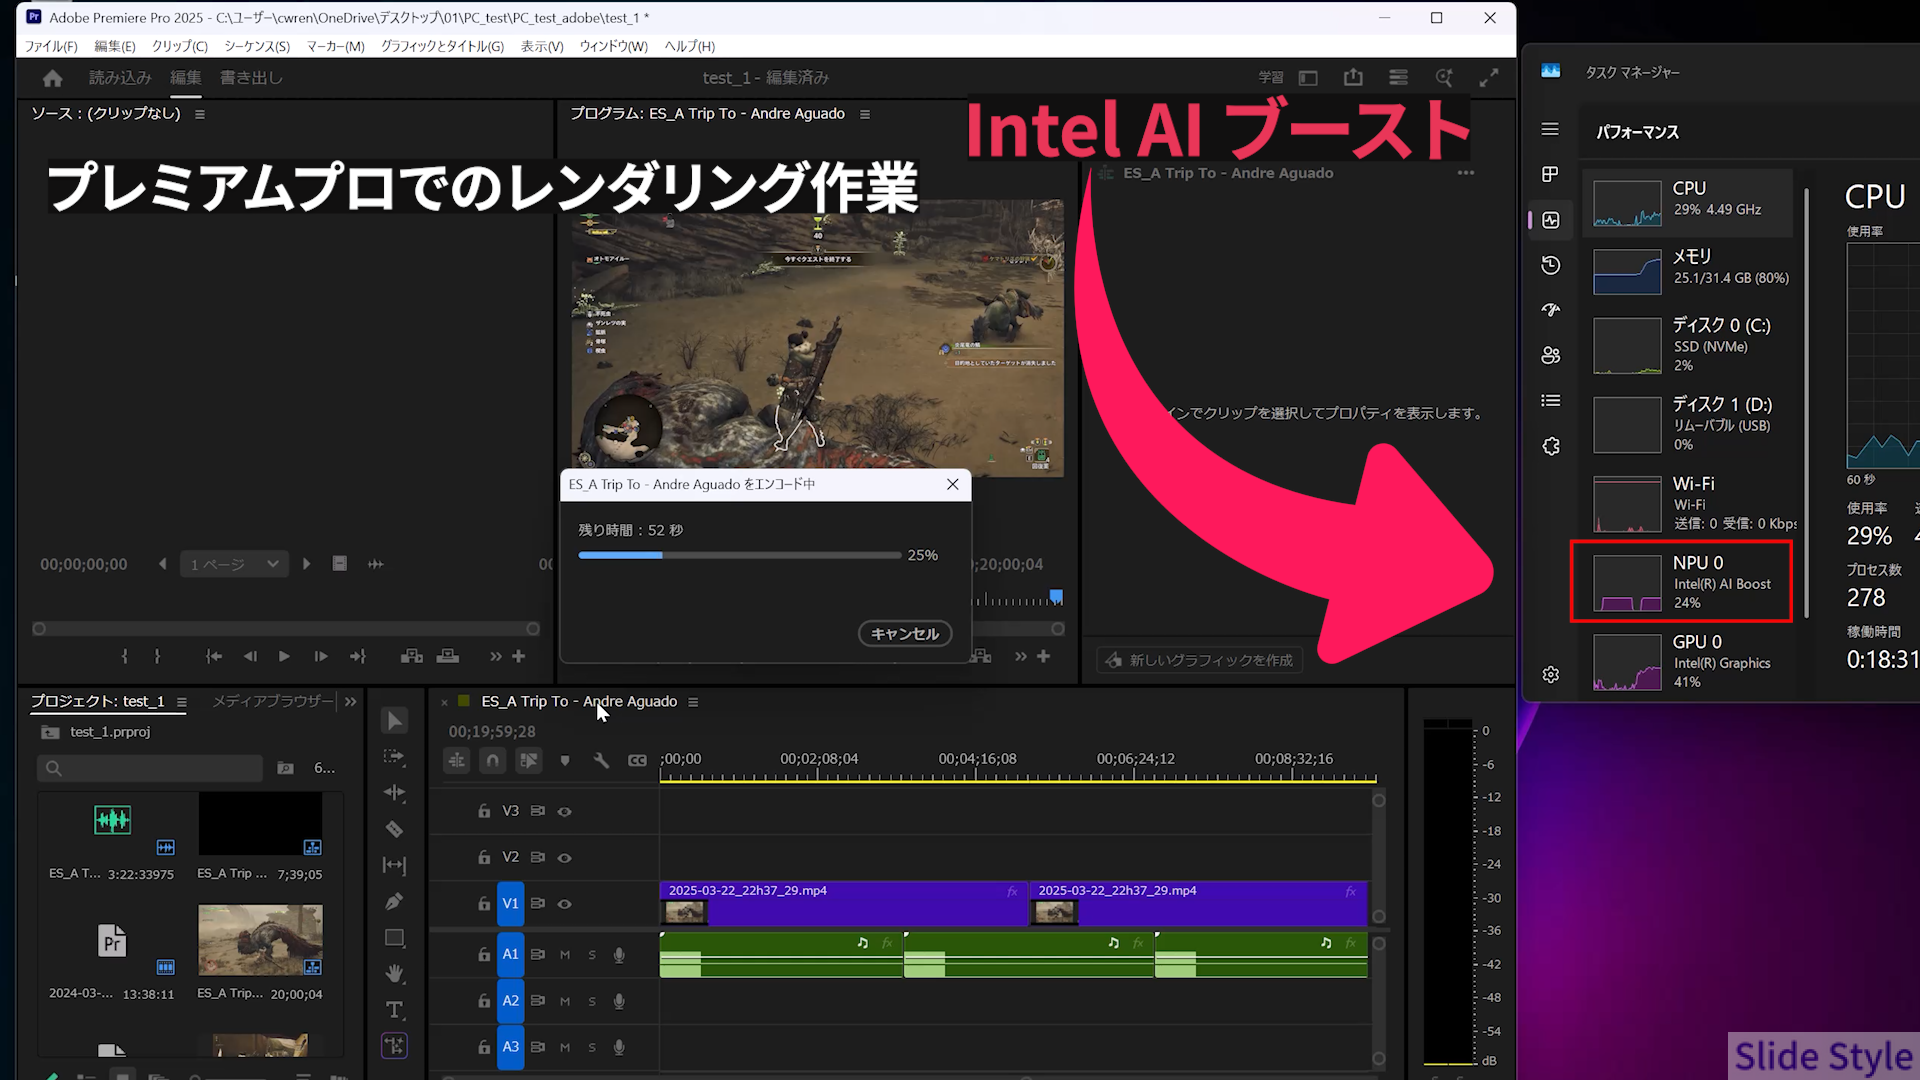This screenshot has height=1080, width=1920.
Task: Toggle V1 track output eye icon
Action: click(565, 904)
